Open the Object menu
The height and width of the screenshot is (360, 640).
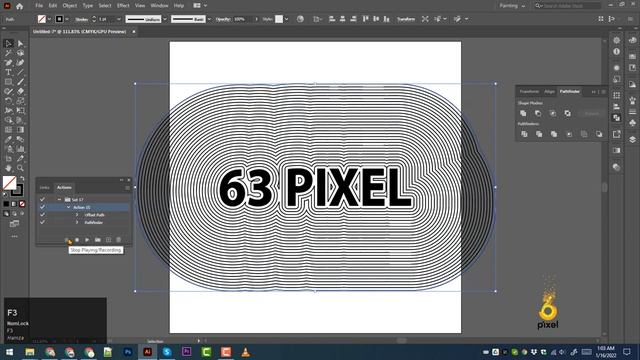point(70,6)
